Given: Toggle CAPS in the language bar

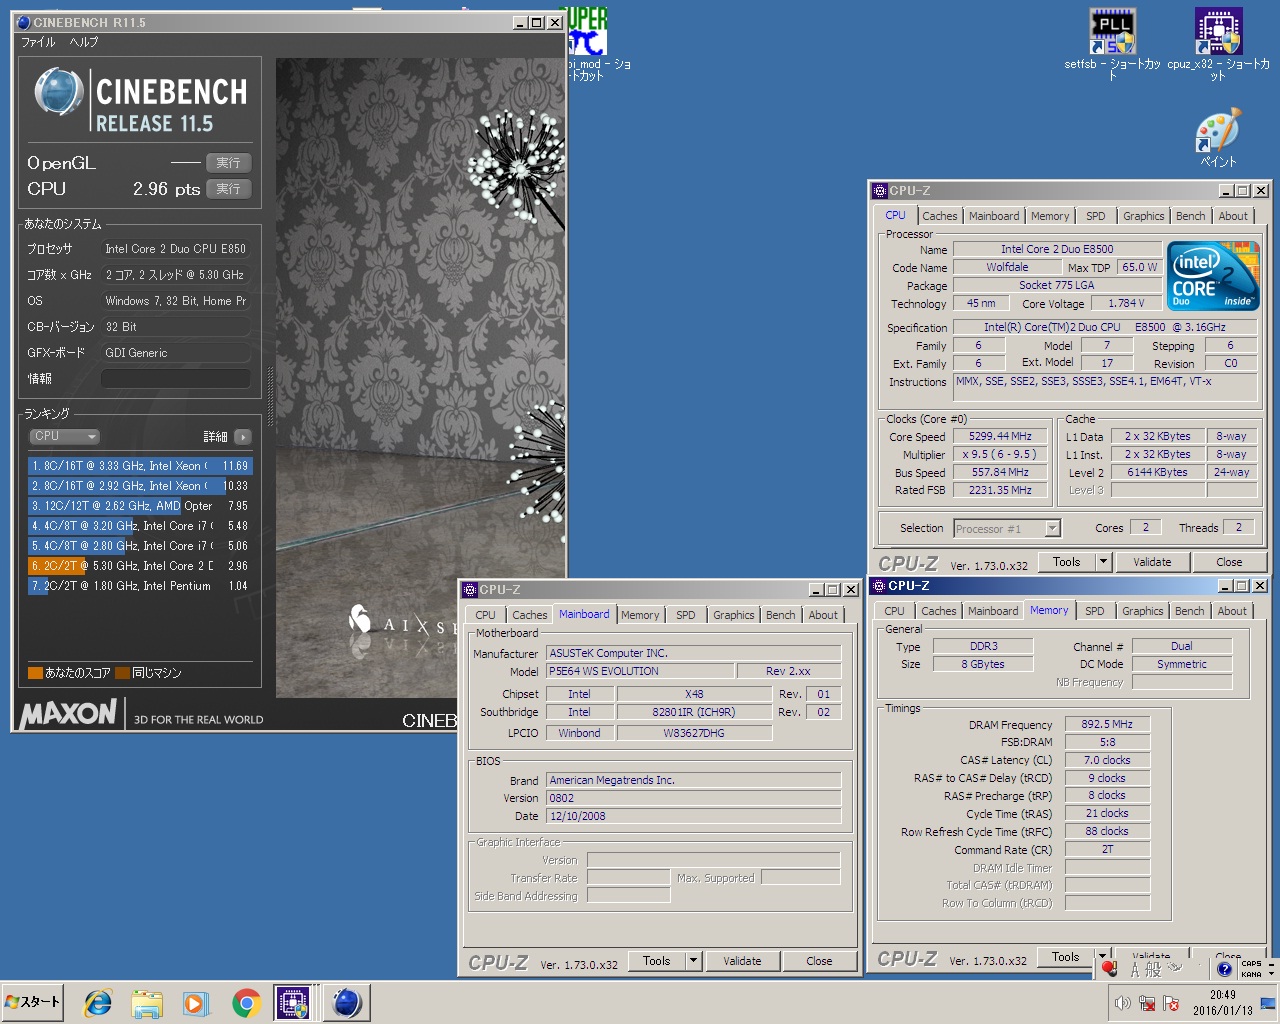Looking at the screenshot, I should (1251, 964).
